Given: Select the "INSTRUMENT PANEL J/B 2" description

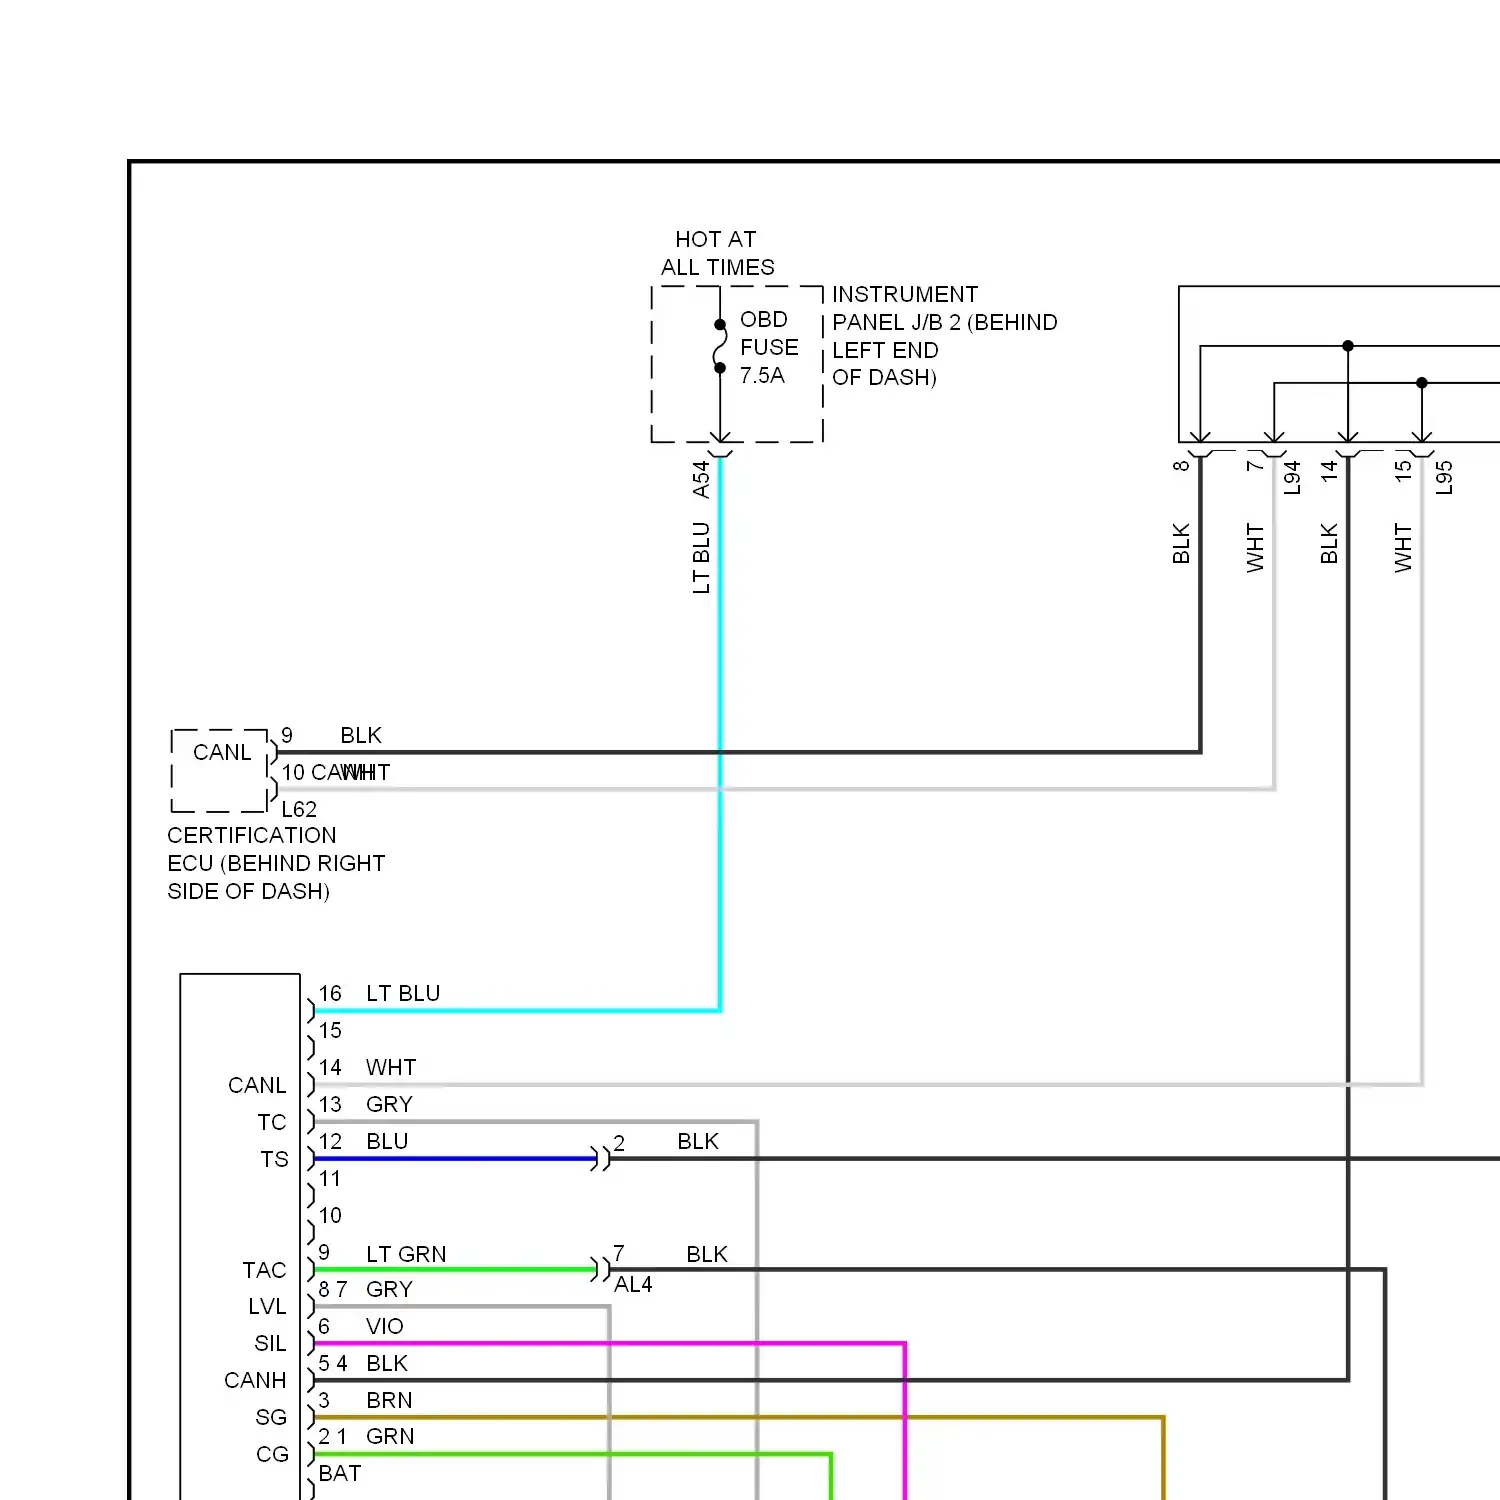Looking at the screenshot, I should (x=944, y=336).
